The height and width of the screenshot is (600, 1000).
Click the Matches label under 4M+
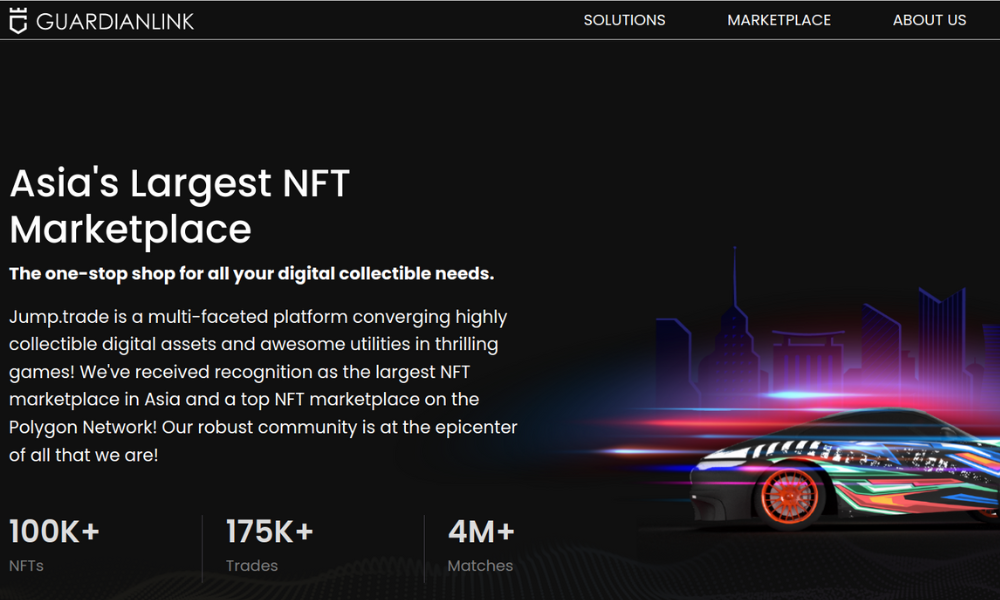click(x=480, y=566)
